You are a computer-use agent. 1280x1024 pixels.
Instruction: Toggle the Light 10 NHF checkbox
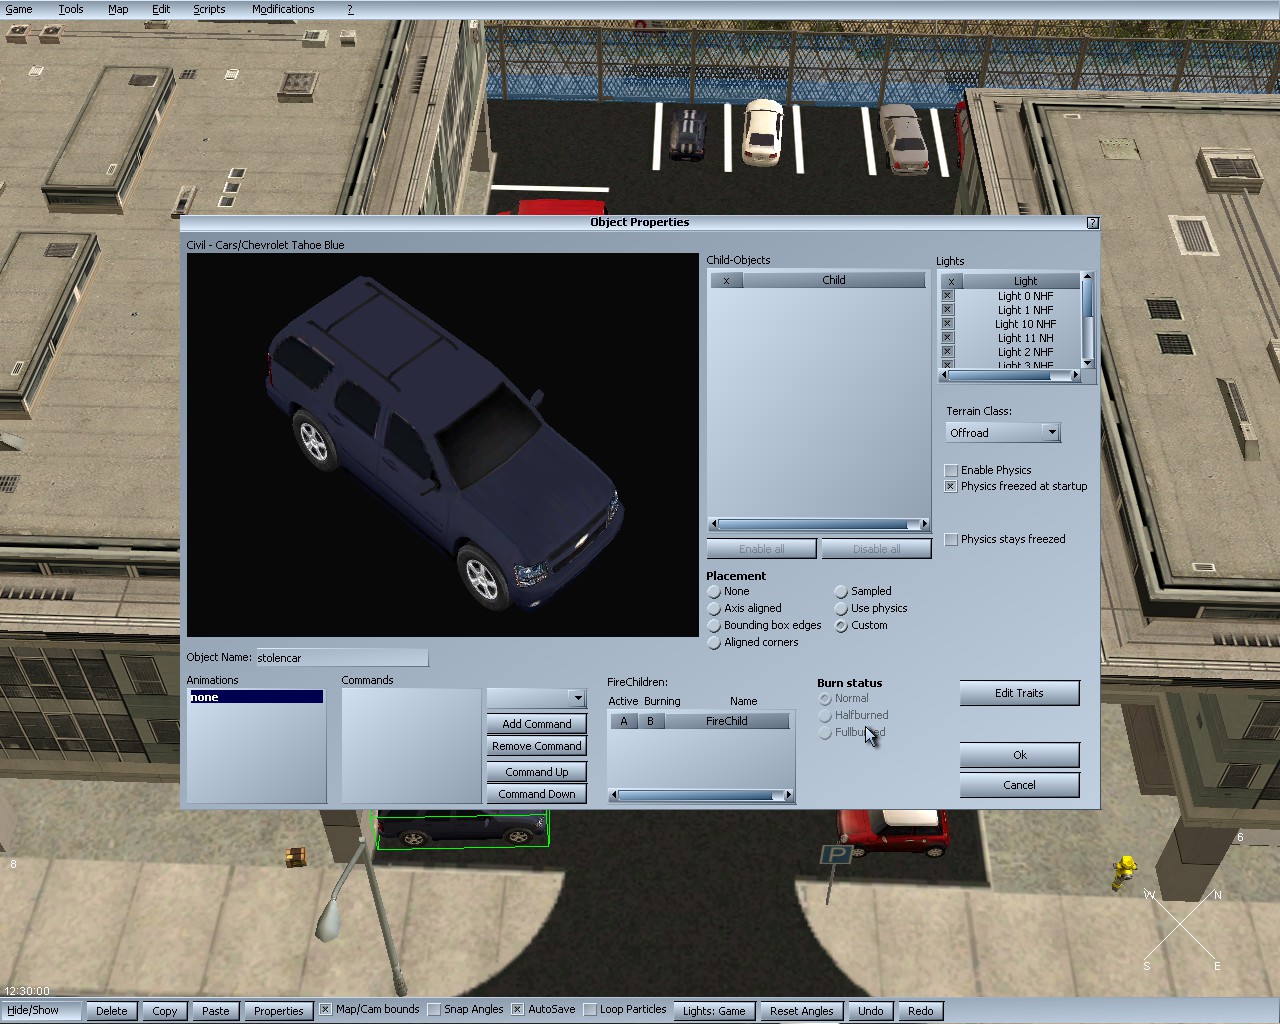947,324
